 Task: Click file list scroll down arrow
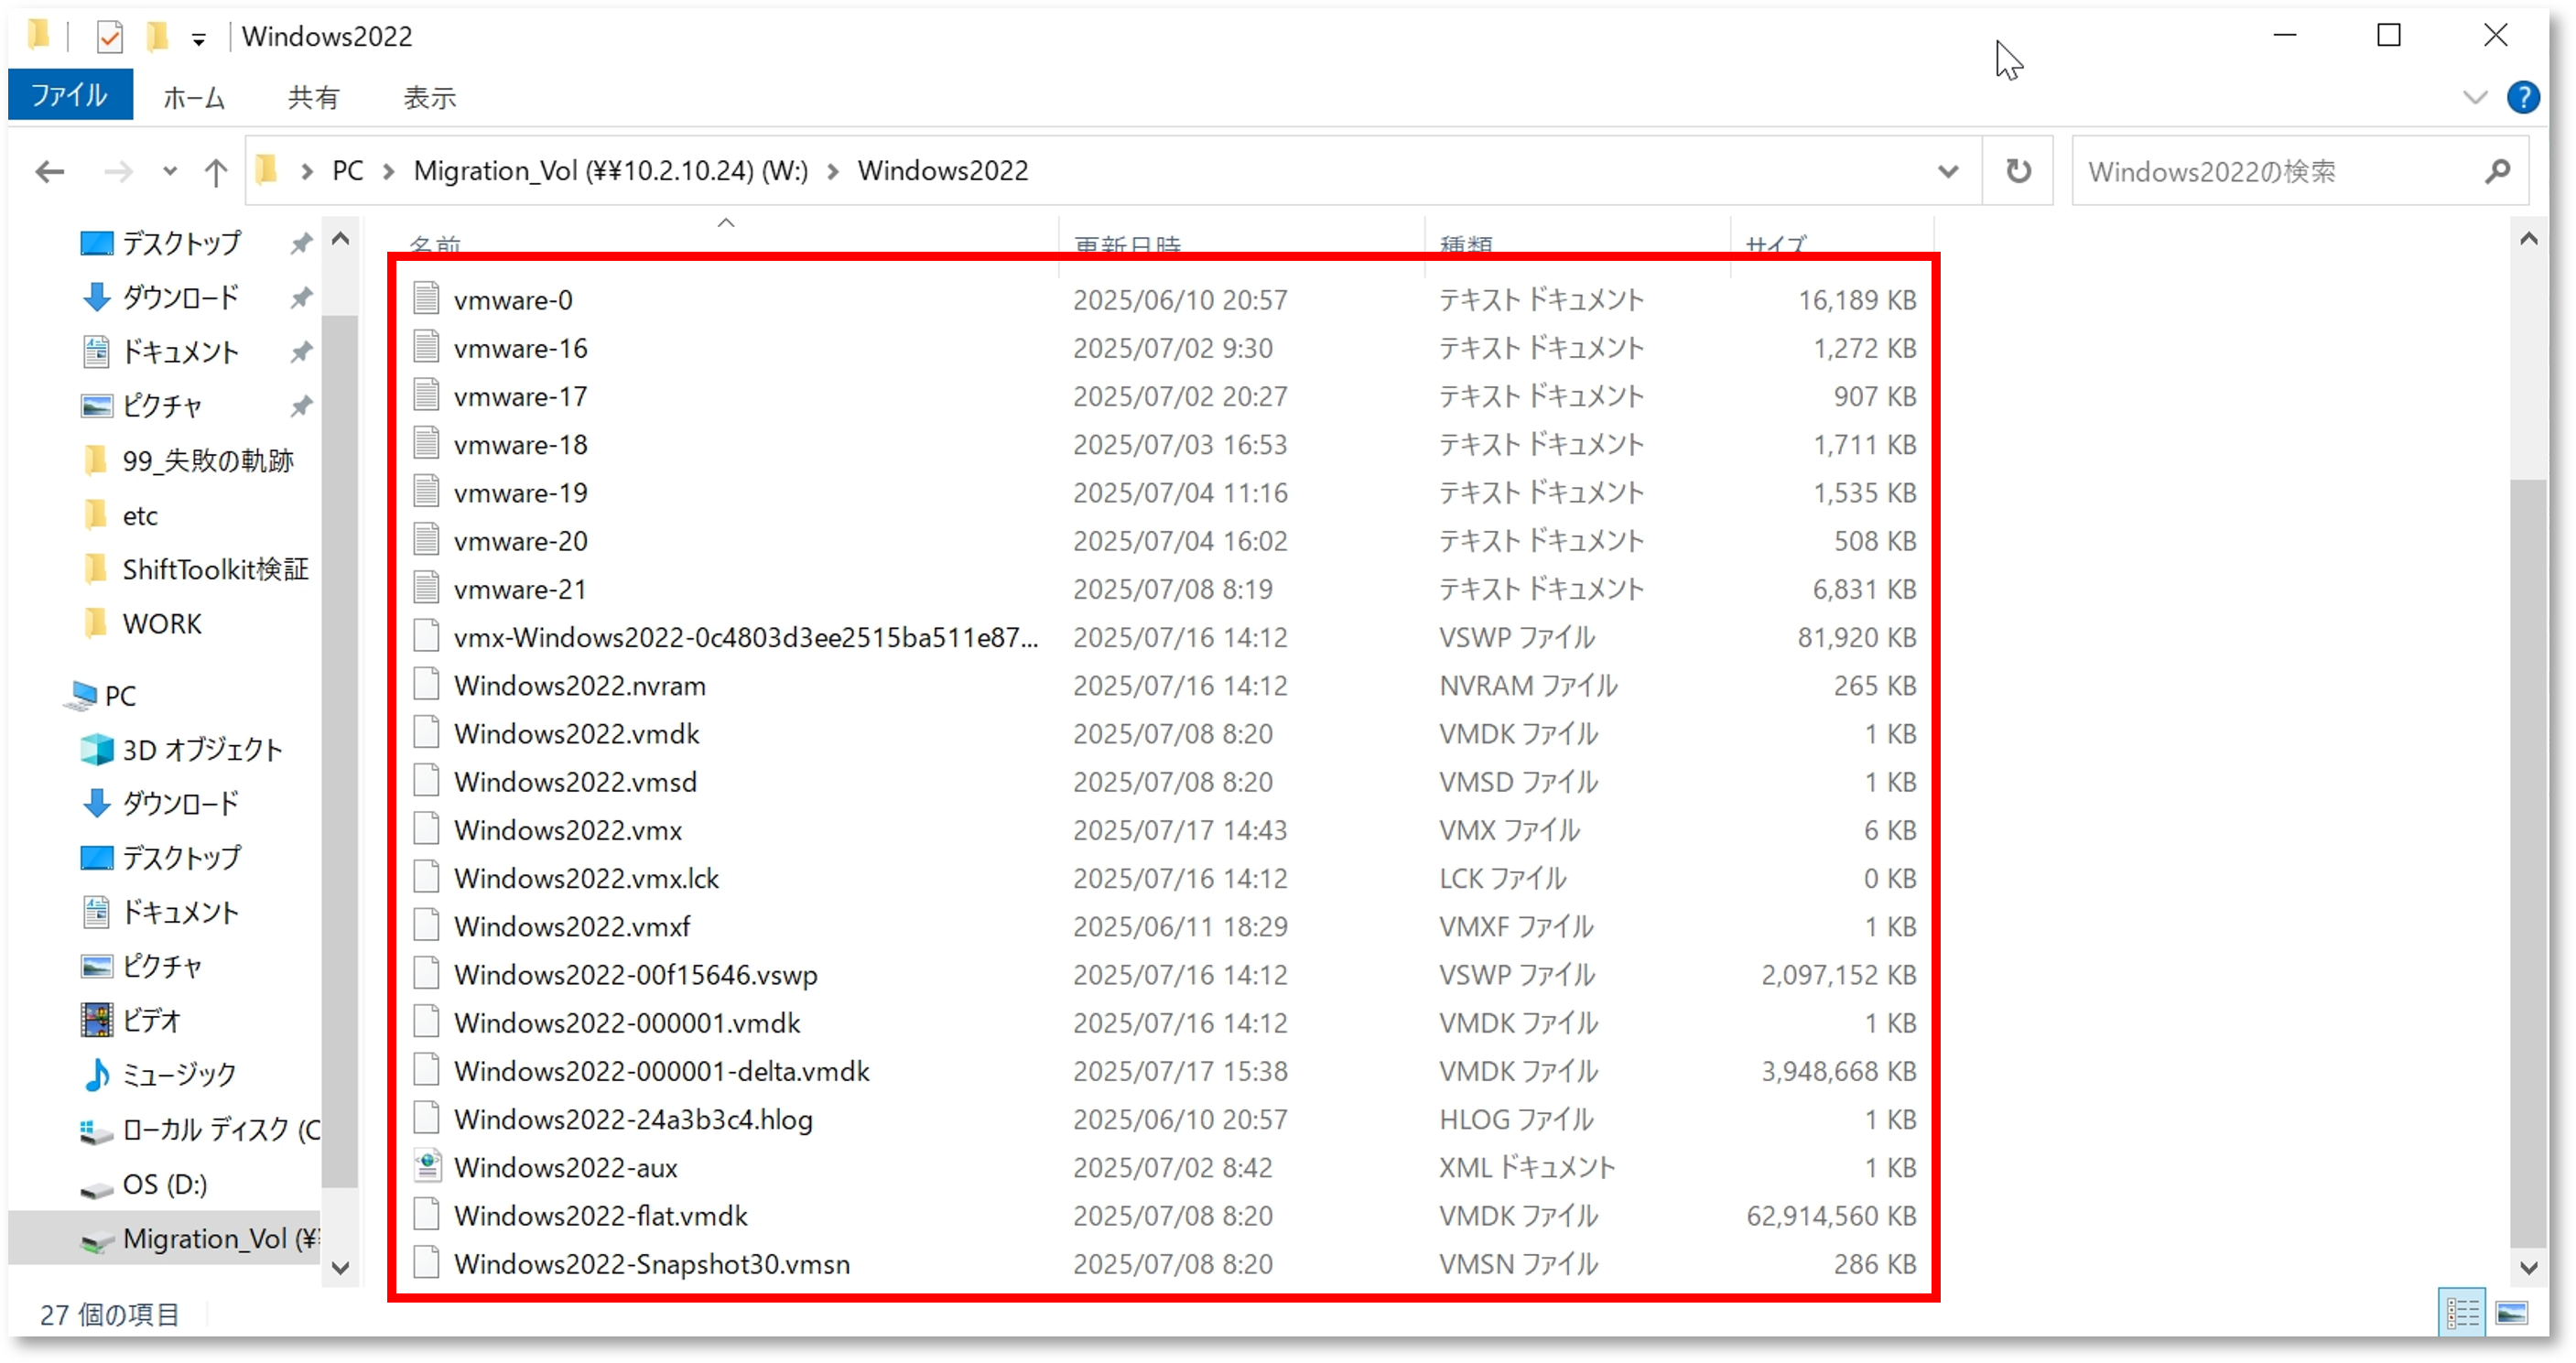click(x=2529, y=1268)
